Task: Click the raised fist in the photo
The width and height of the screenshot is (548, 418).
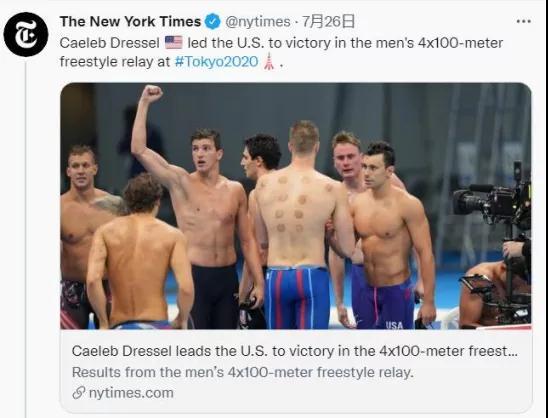Action: click(x=151, y=94)
